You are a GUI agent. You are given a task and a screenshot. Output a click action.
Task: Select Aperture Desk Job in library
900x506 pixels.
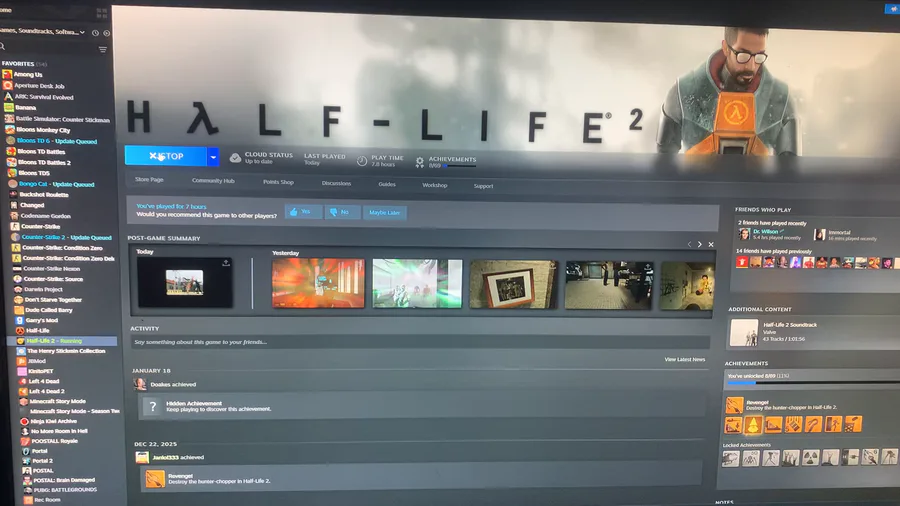coord(39,85)
